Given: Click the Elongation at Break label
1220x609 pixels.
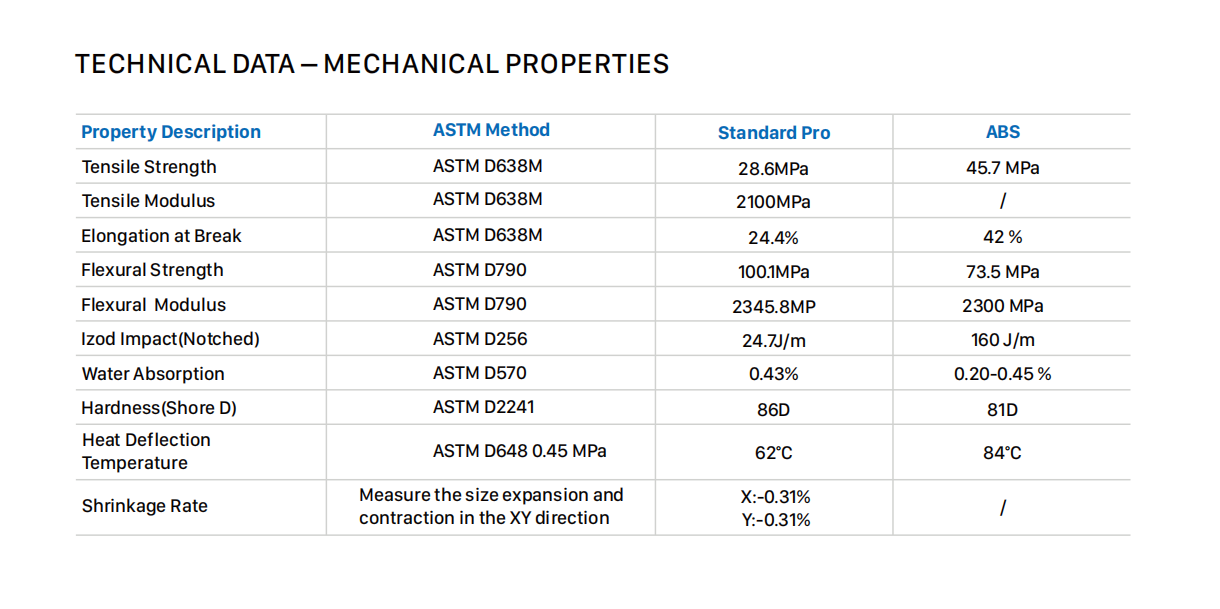Looking at the screenshot, I should [x=161, y=236].
